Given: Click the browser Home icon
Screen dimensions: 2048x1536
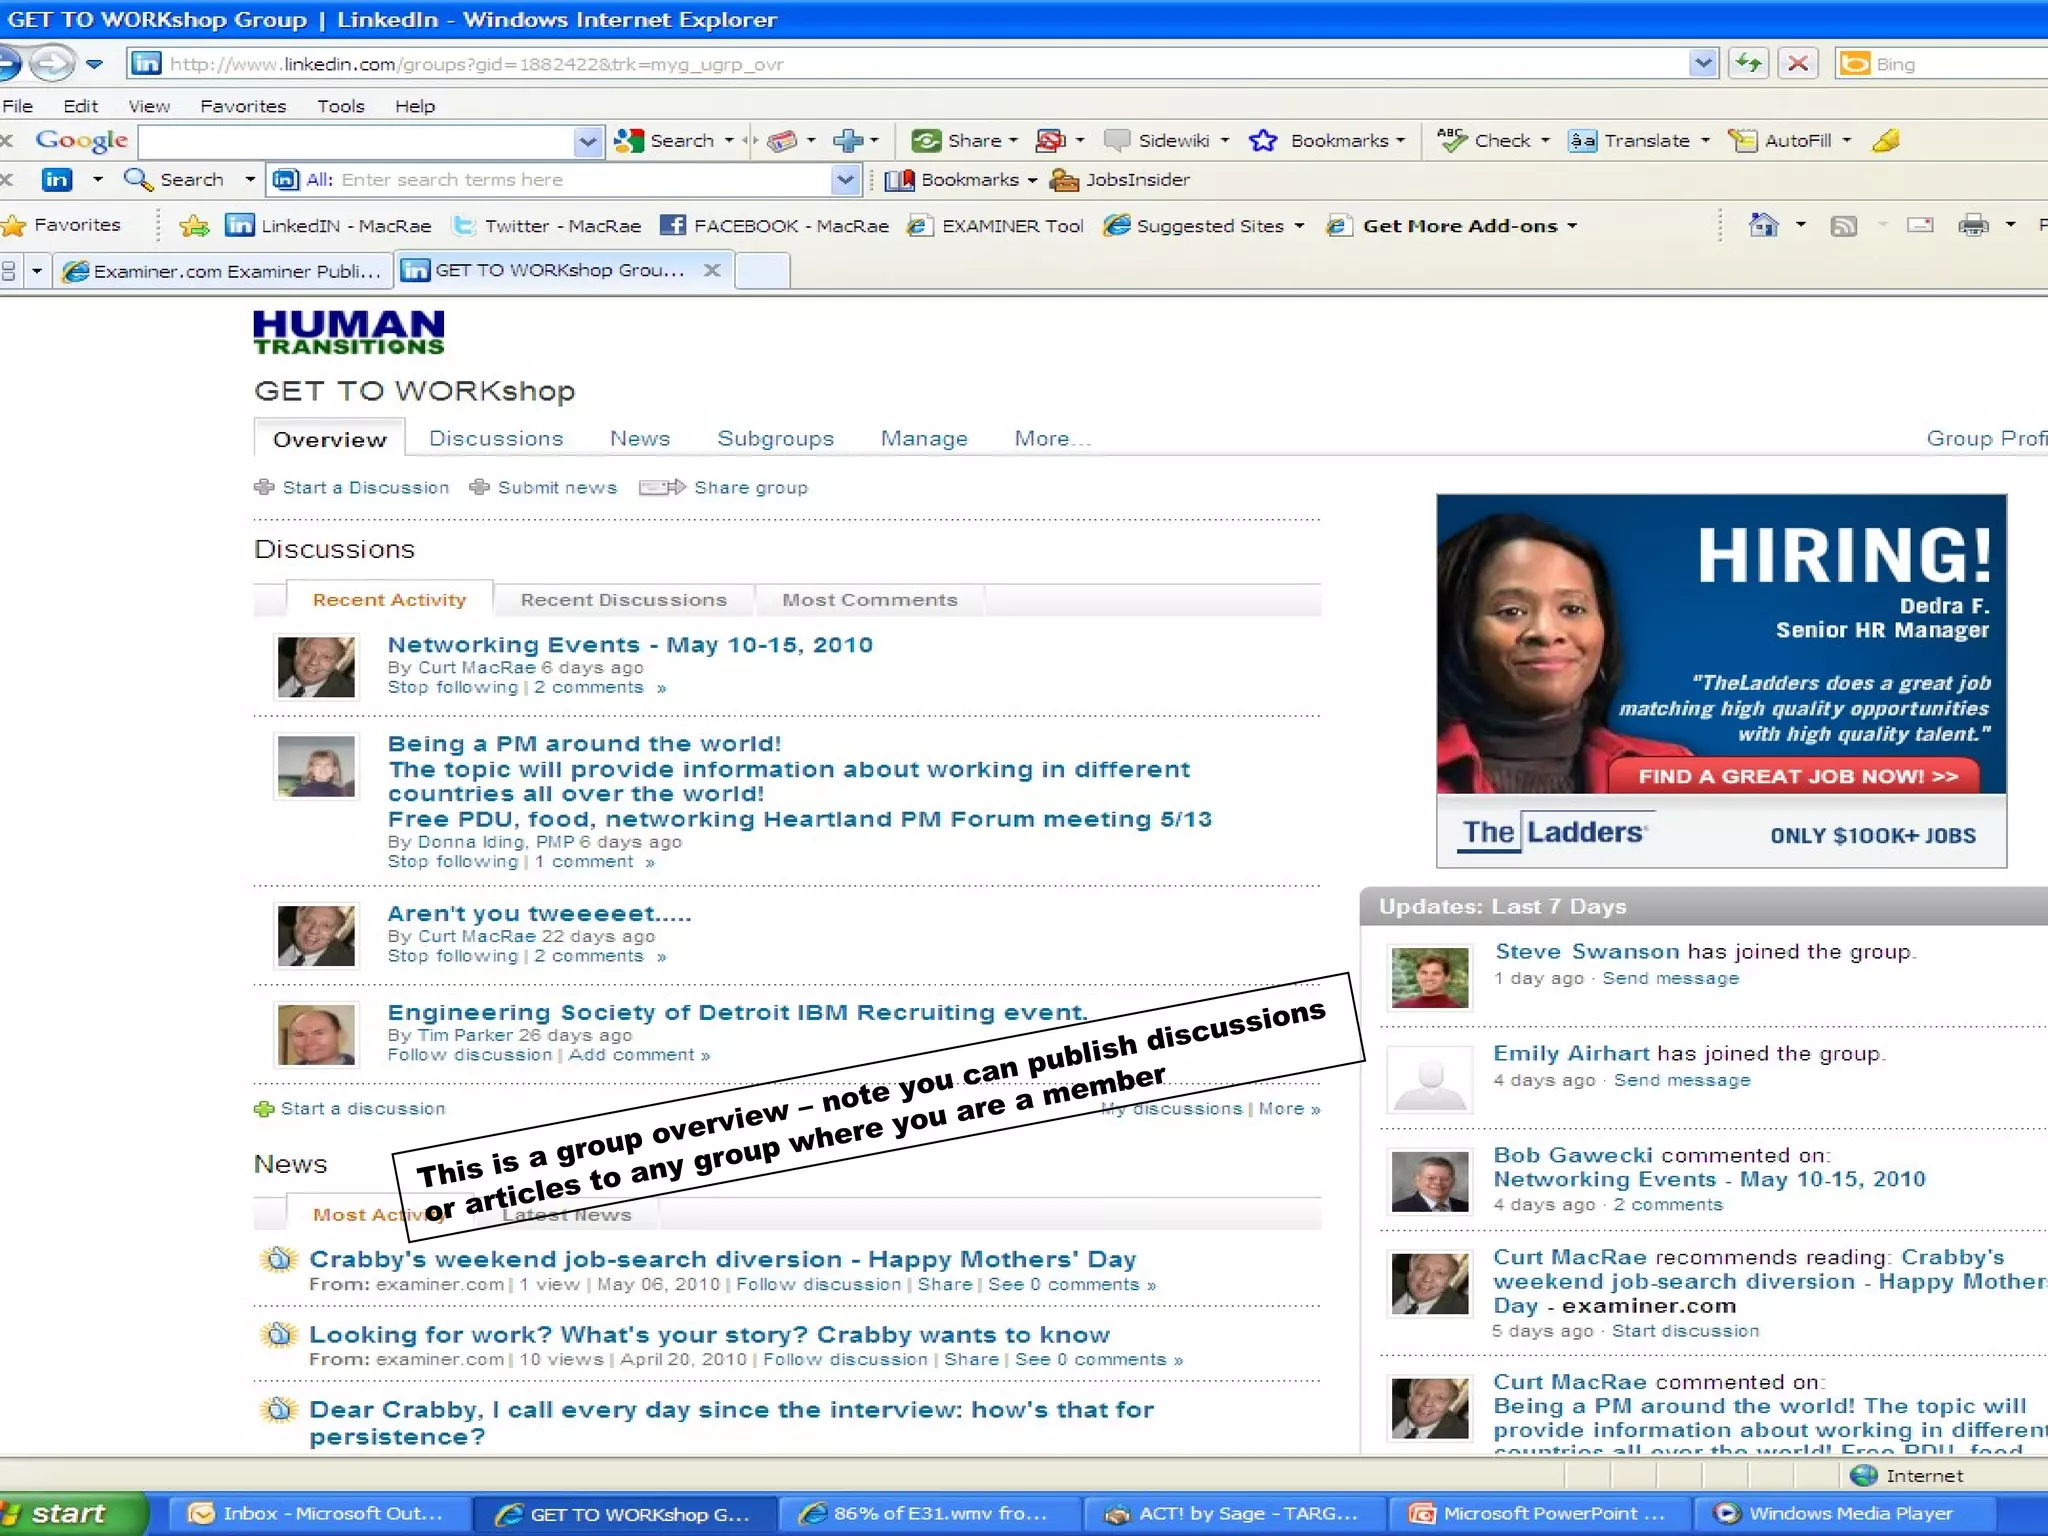Looking at the screenshot, I should 1763,225.
